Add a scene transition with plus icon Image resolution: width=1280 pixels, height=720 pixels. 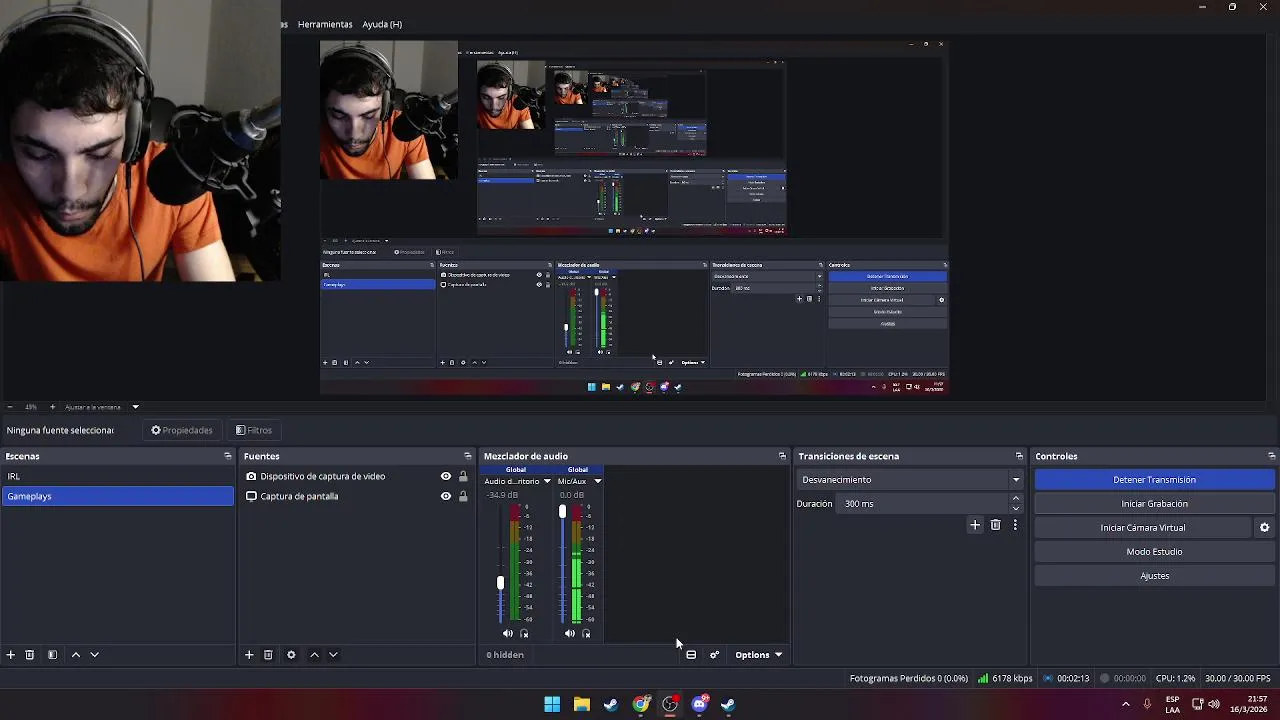tap(975, 525)
